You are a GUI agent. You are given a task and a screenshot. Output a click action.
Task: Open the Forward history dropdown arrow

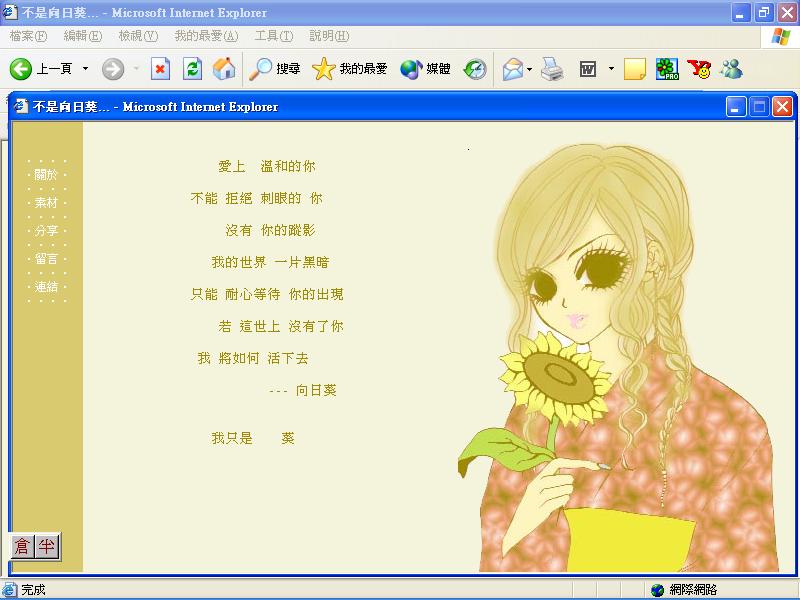(x=136, y=68)
